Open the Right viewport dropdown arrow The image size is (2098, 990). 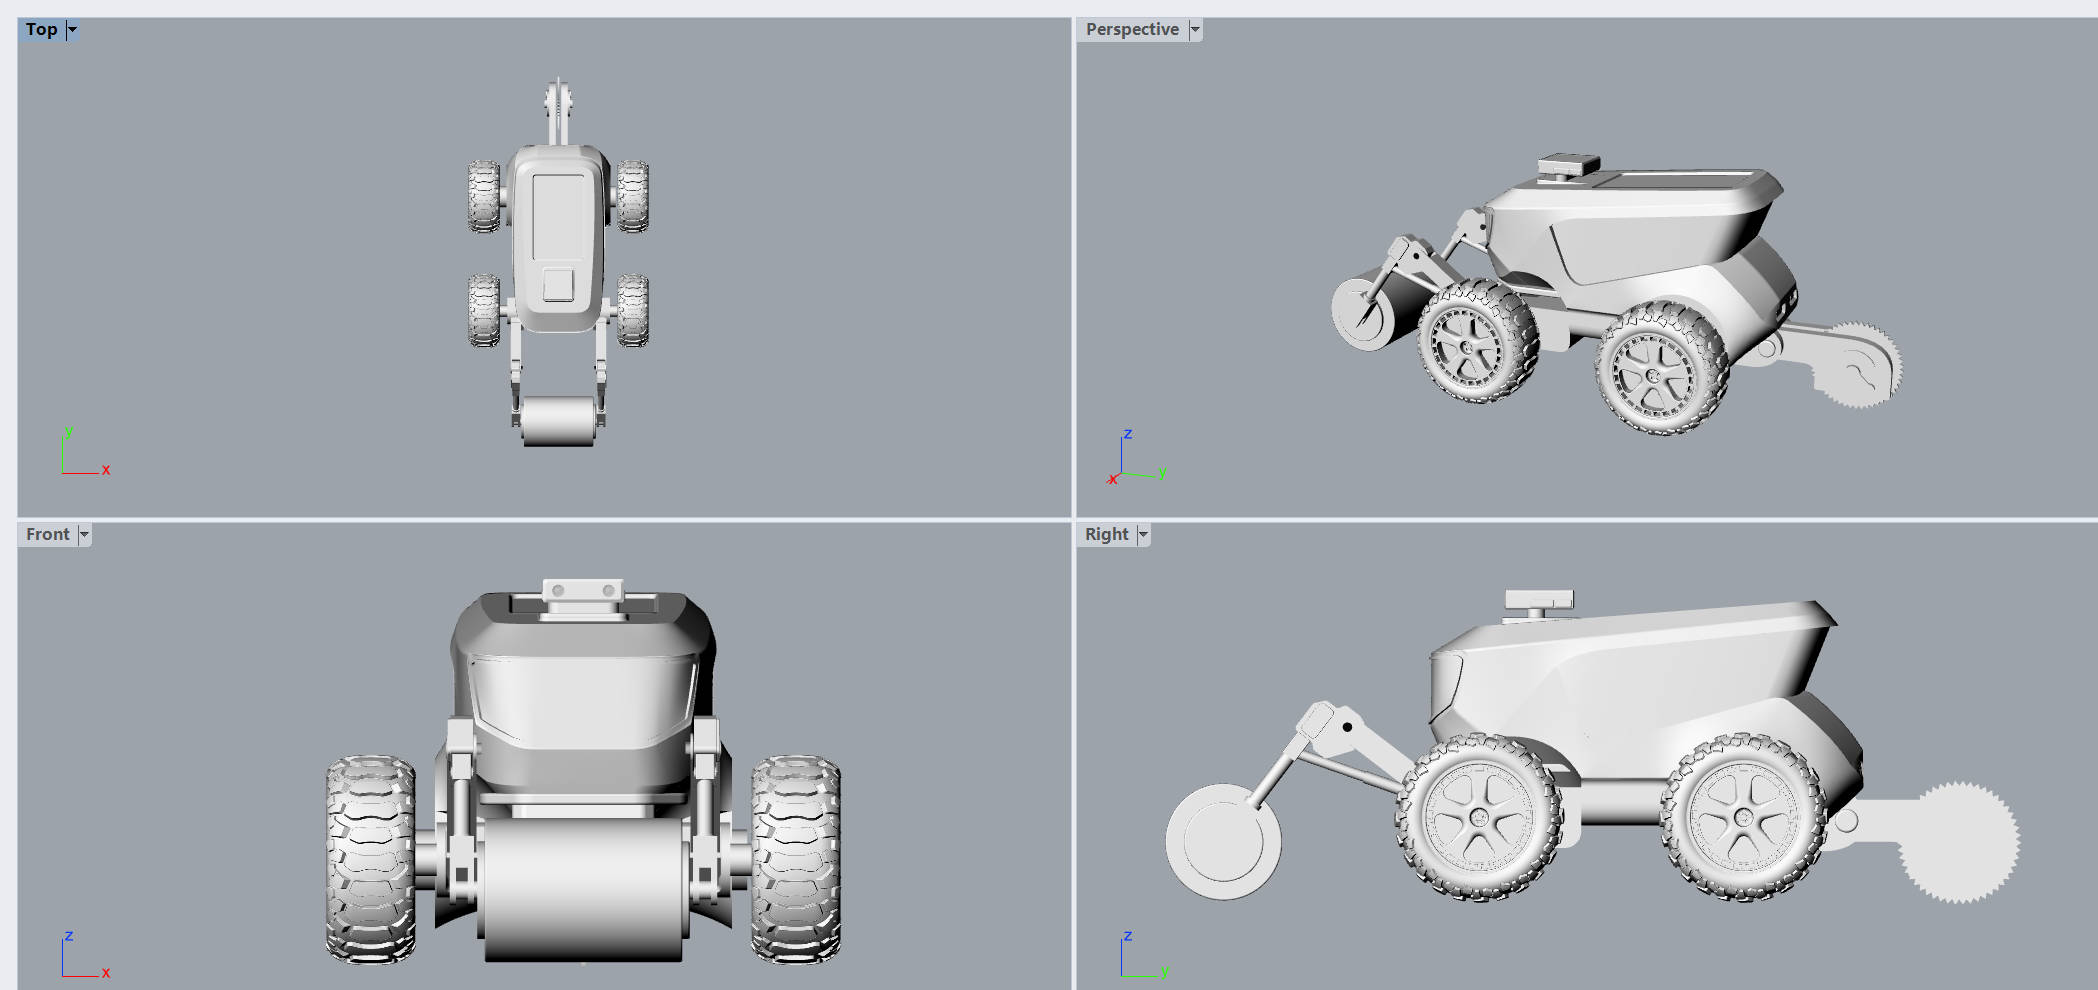[x=1144, y=535]
